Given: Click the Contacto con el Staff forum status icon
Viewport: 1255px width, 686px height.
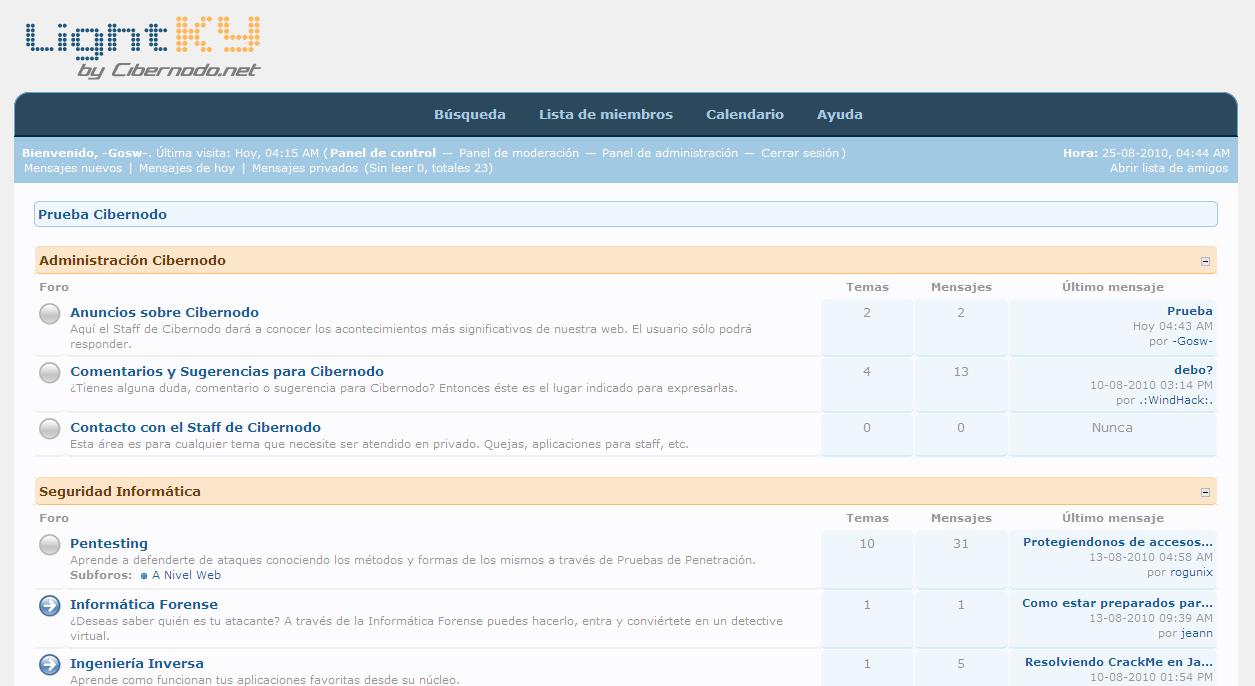Looking at the screenshot, I should (x=50, y=429).
